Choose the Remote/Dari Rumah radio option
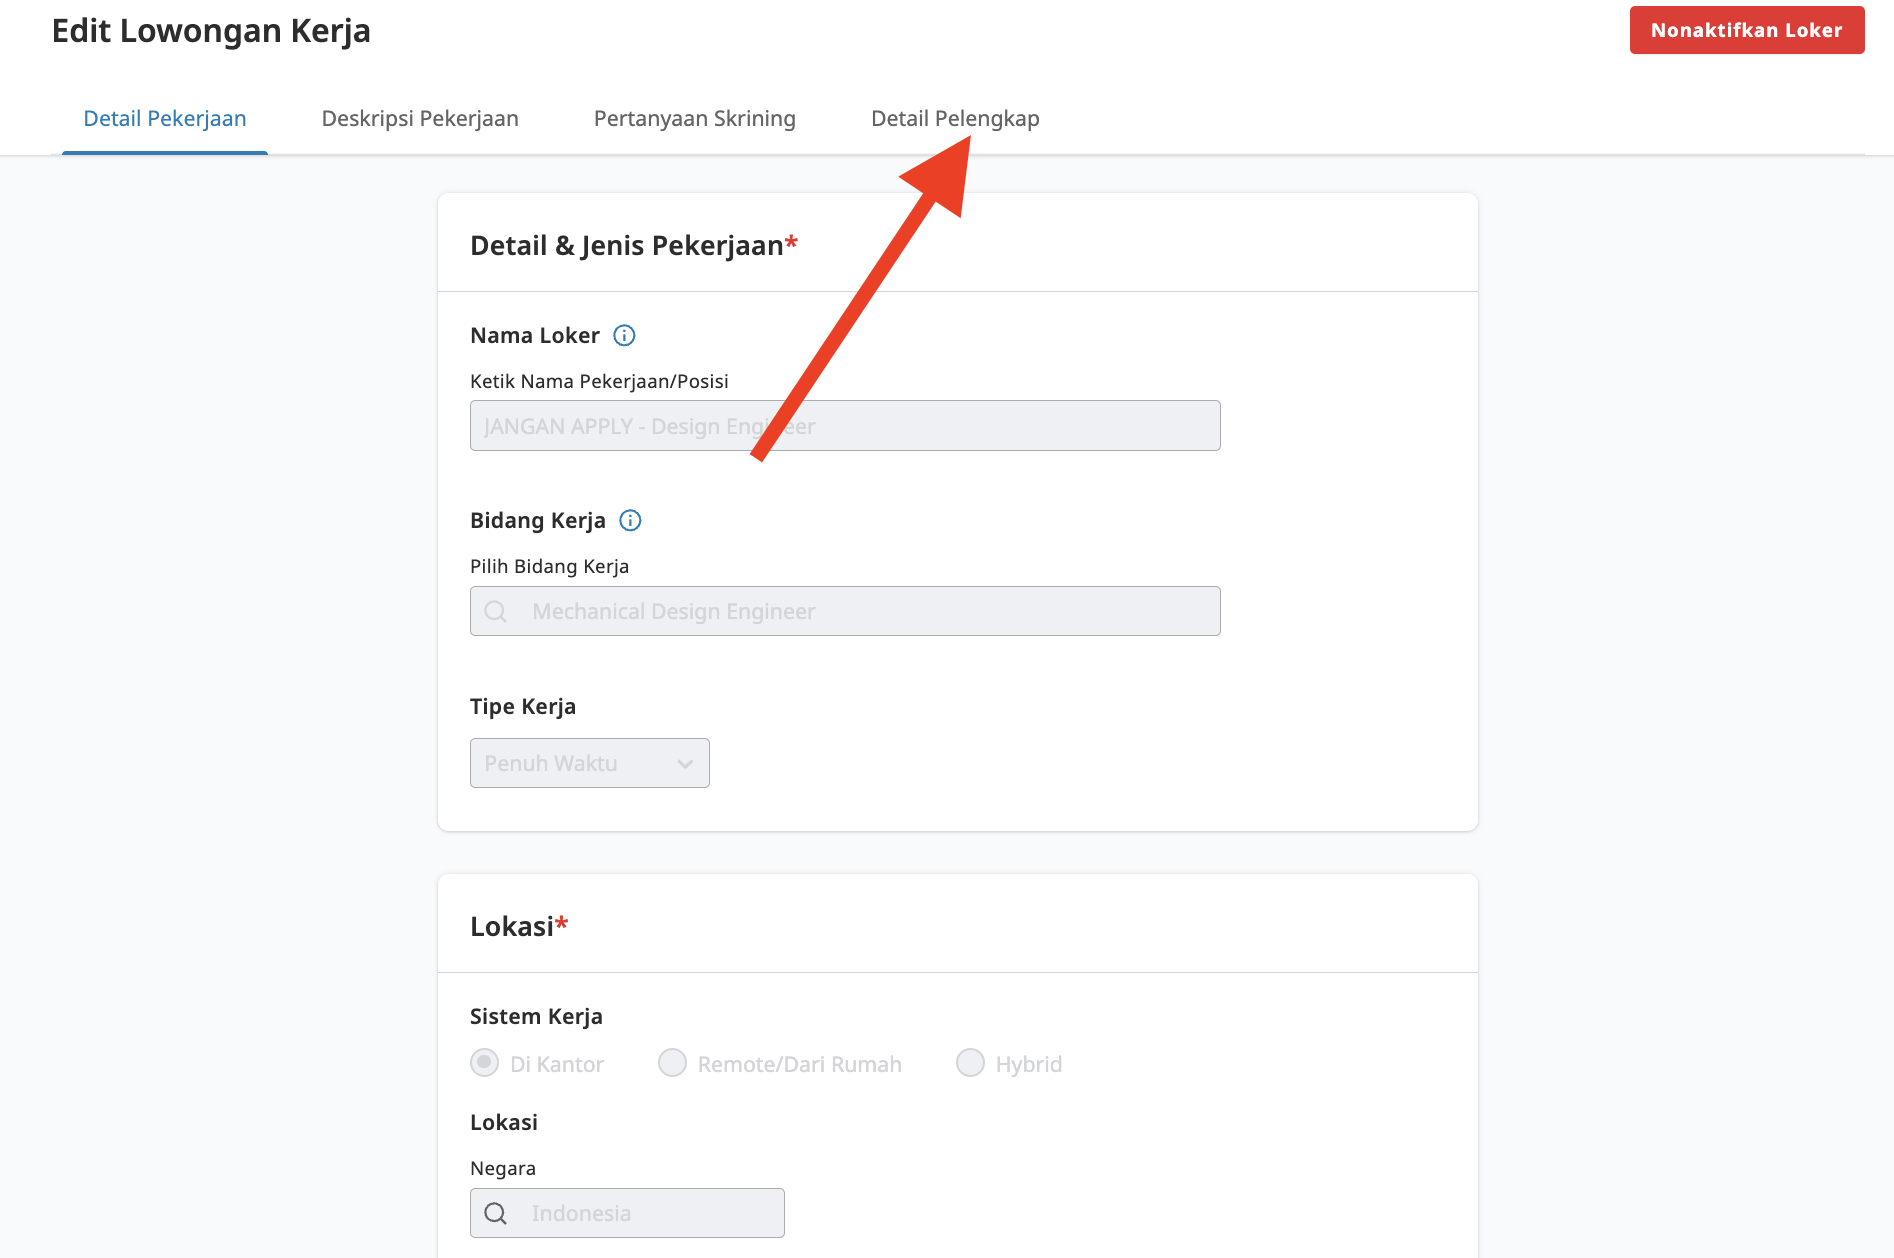Image resolution: width=1894 pixels, height=1258 pixels. pos(673,1063)
